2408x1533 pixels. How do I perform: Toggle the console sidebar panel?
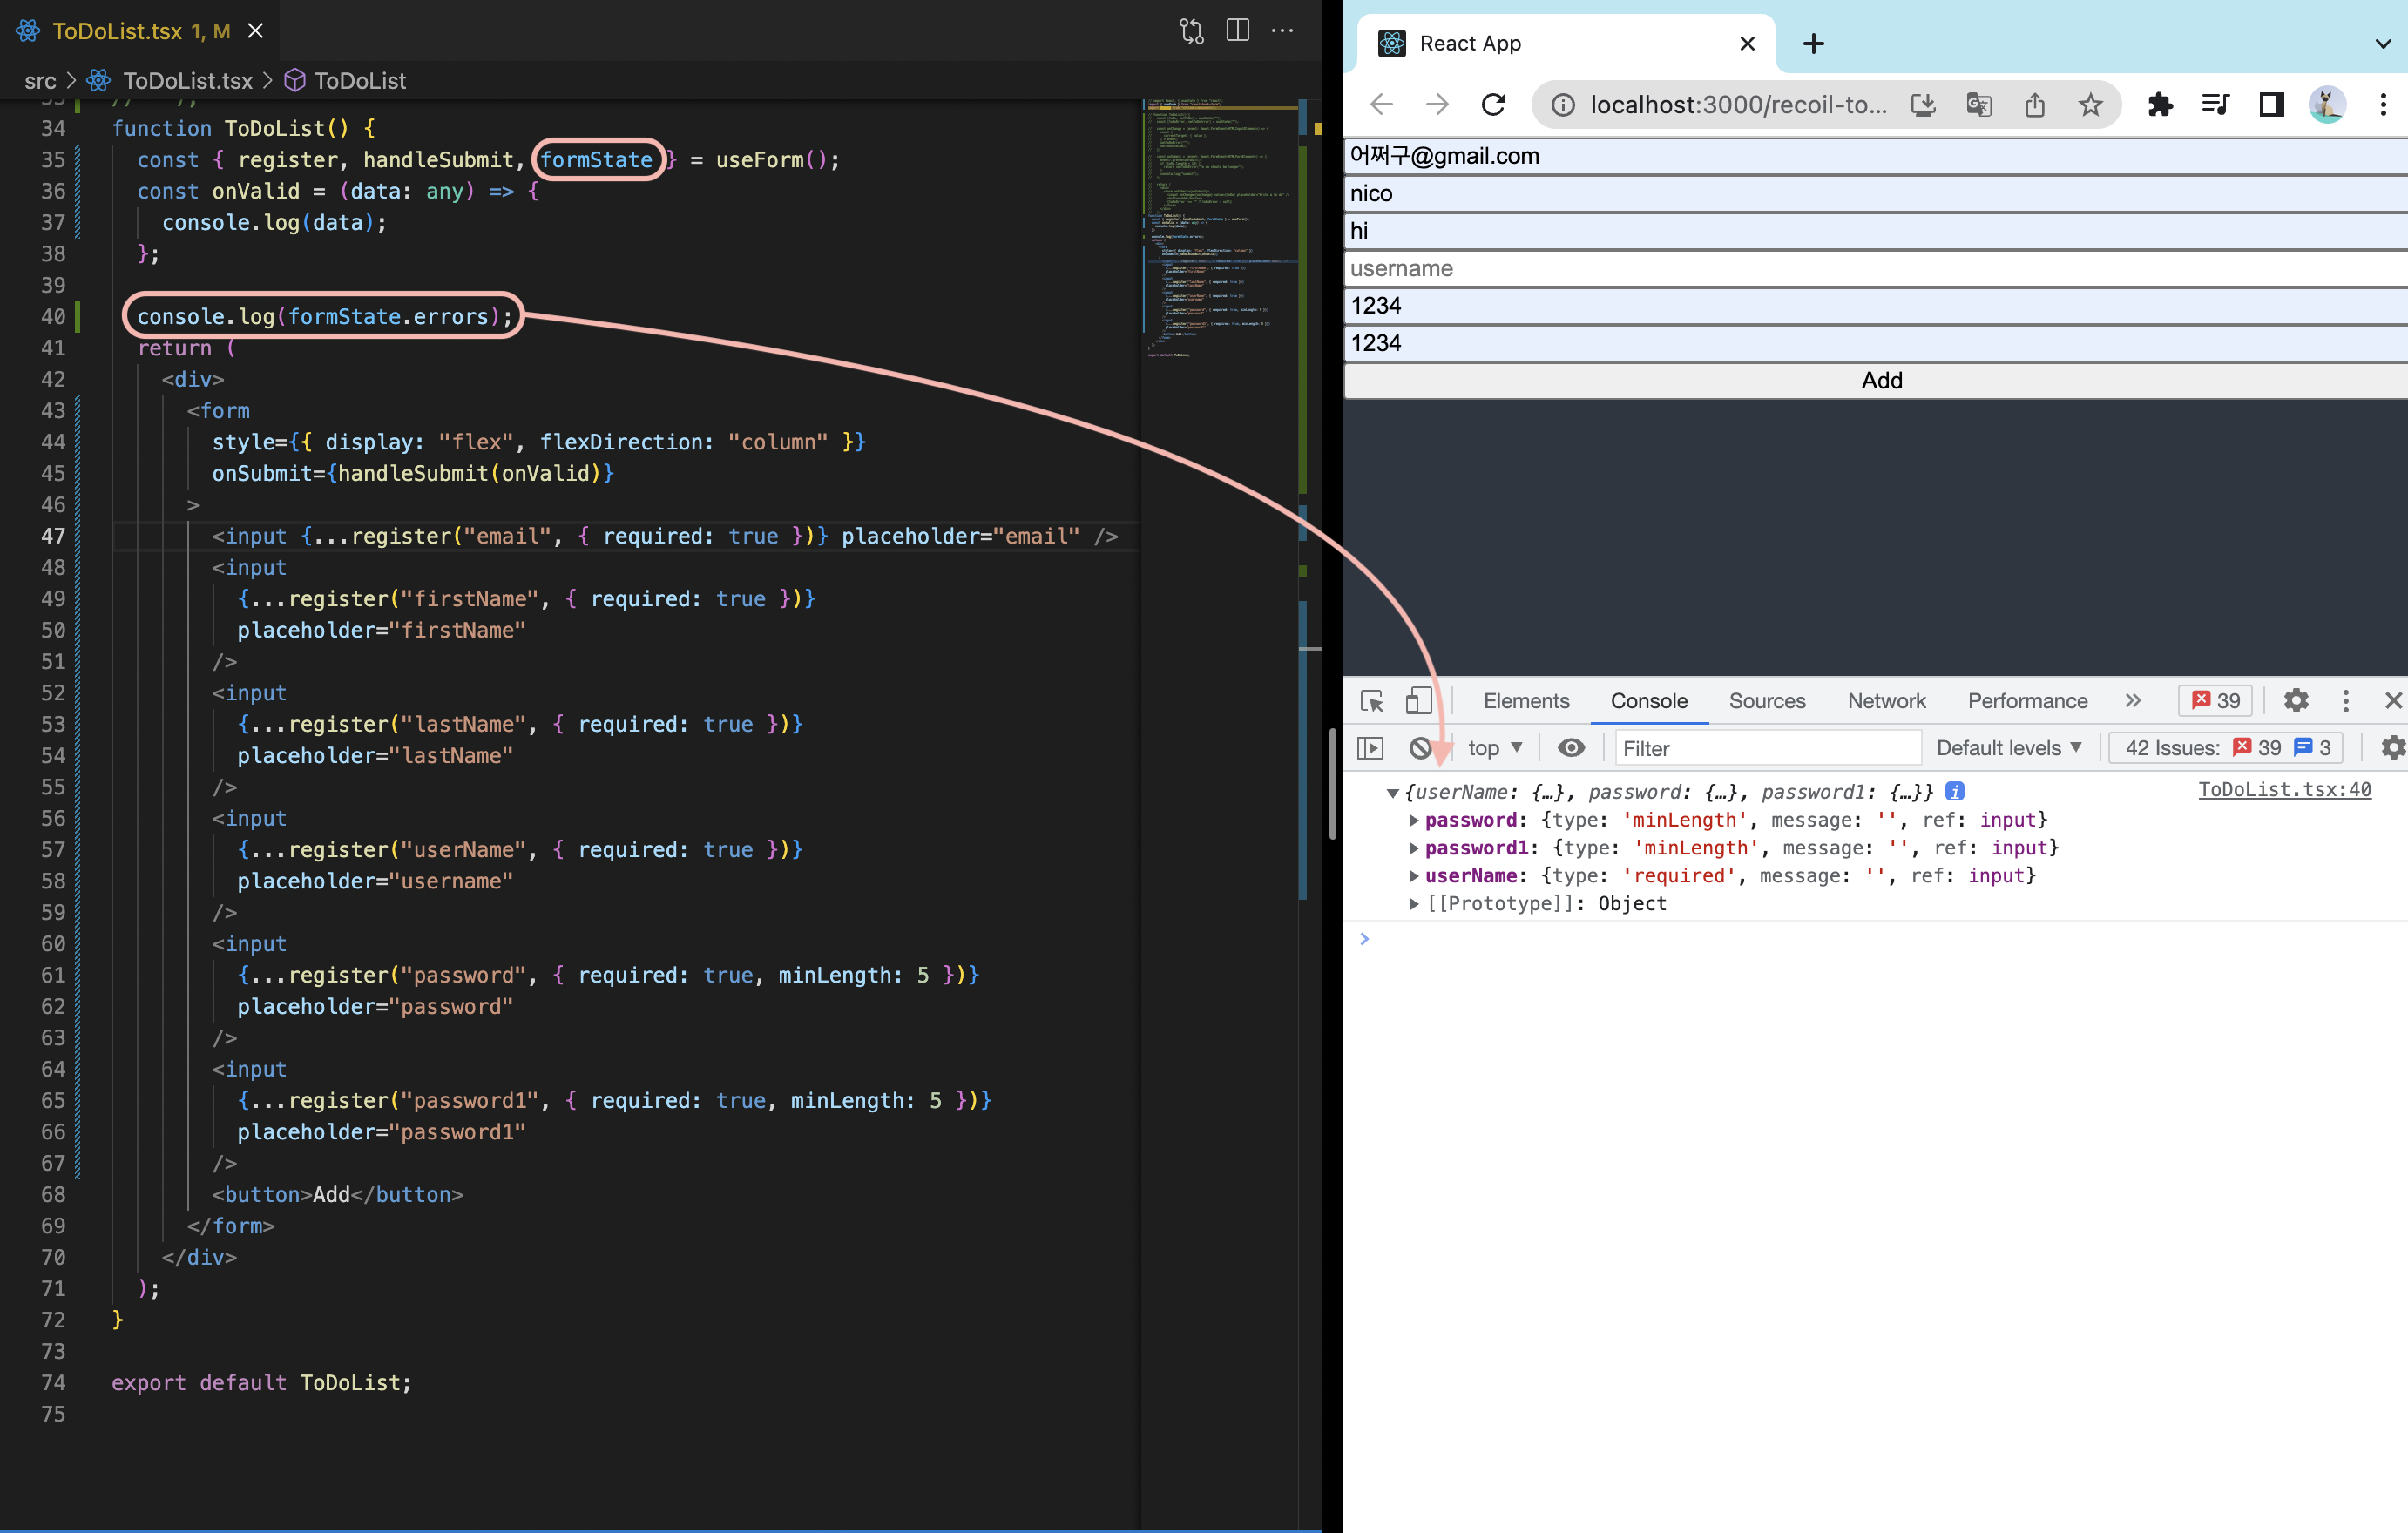point(1370,748)
